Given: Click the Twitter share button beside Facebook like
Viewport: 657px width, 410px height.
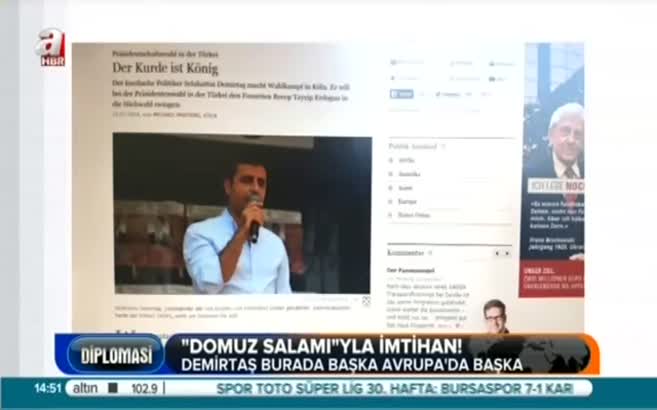Looking at the screenshot, I should pos(447,94).
